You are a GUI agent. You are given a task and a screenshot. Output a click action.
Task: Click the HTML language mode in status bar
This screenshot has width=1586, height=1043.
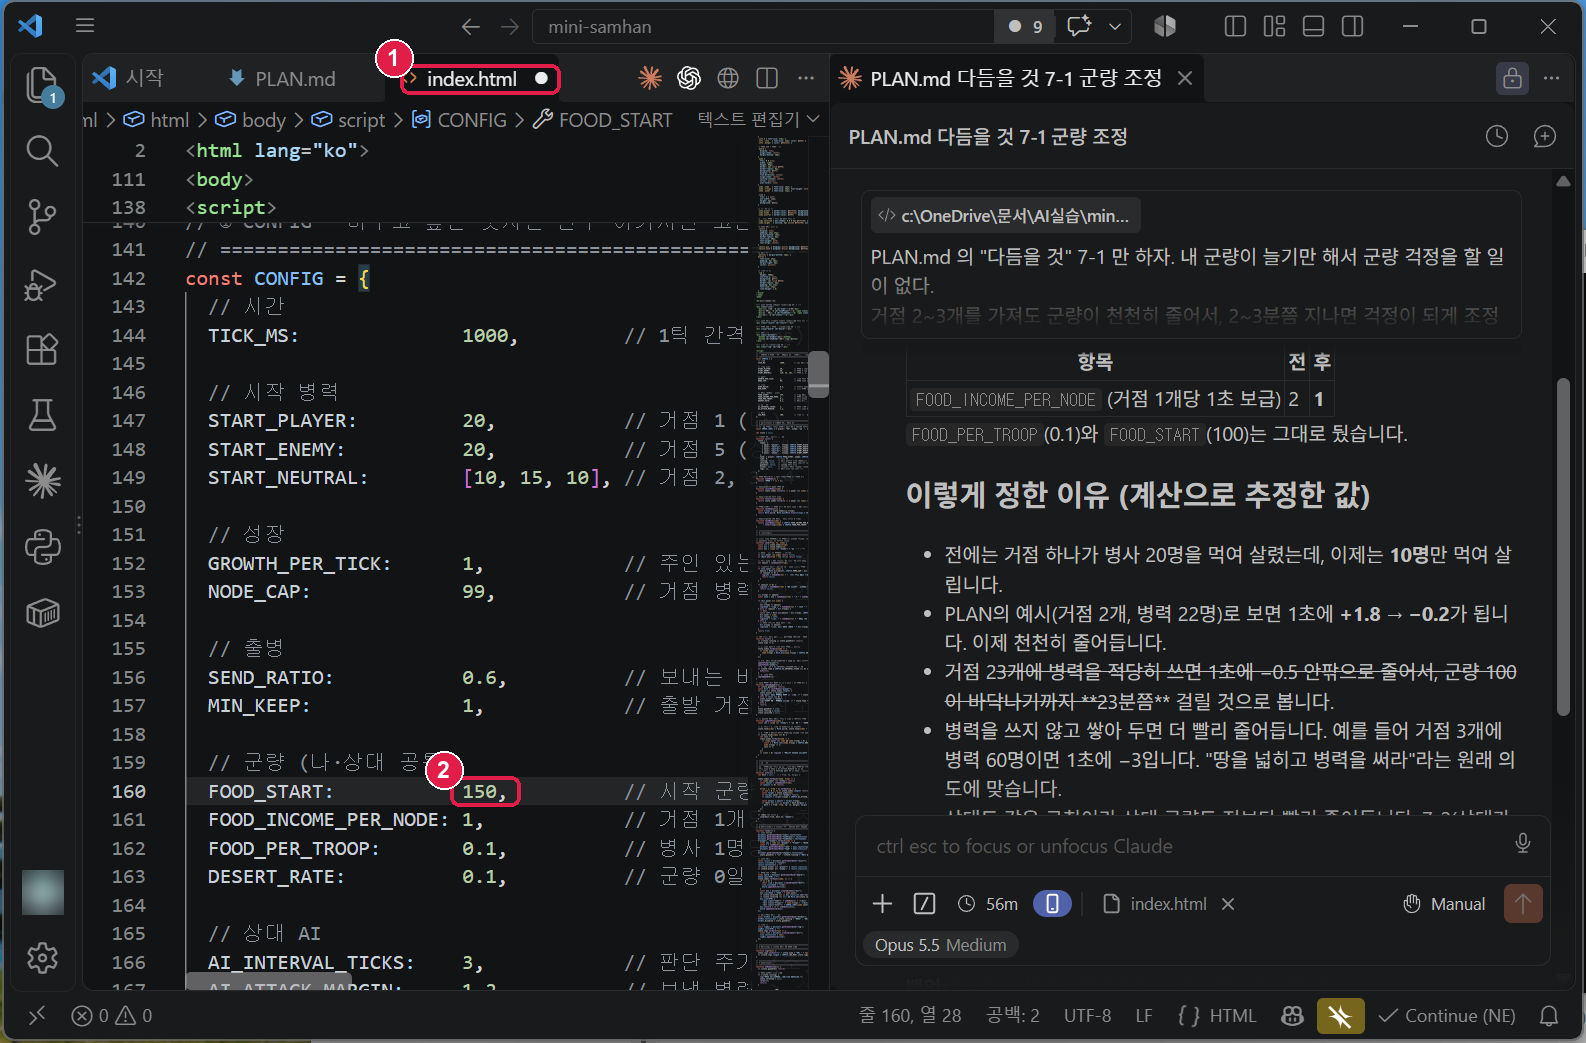coord(1217,1016)
